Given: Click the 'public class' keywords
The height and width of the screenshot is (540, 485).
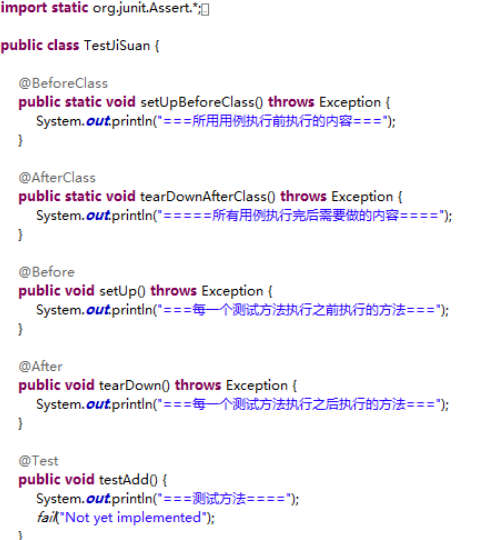Looking at the screenshot, I should 40,45.
